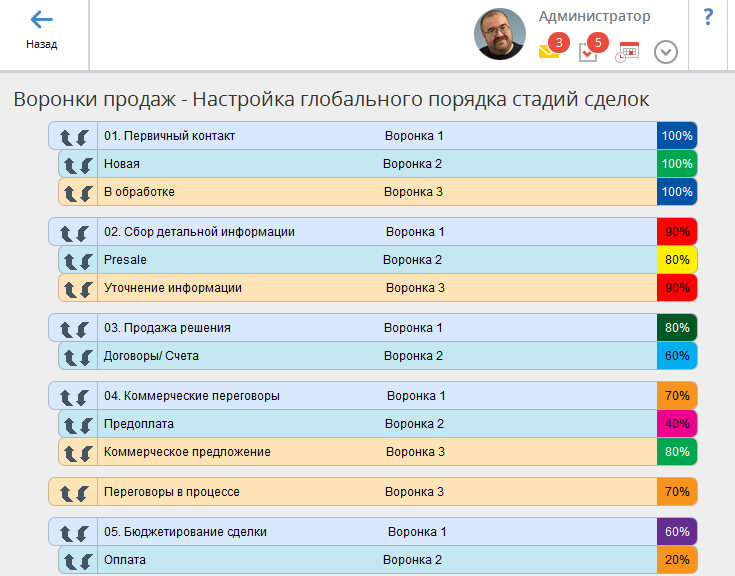Click the 'Администратор' user name
The image size is (735, 576).
coord(594,16)
